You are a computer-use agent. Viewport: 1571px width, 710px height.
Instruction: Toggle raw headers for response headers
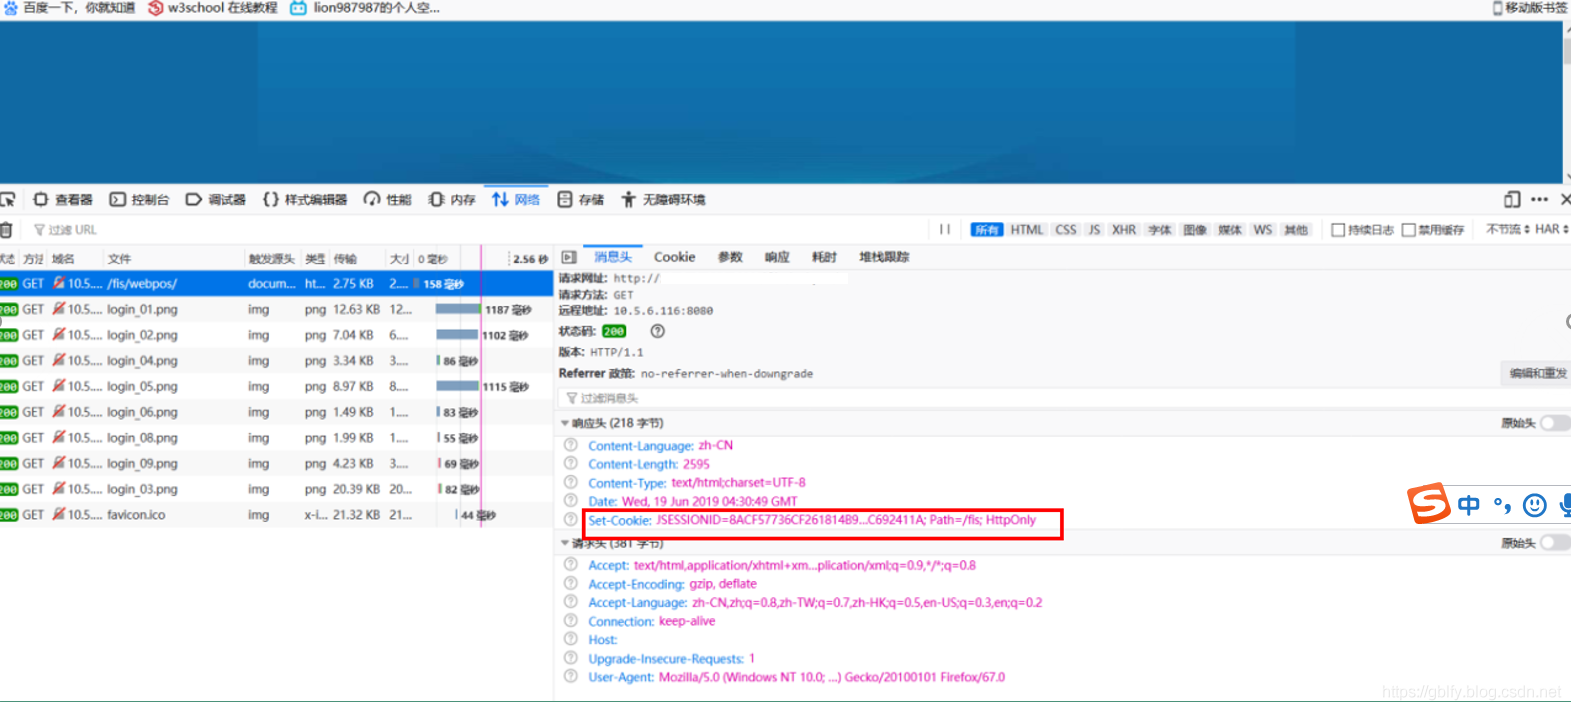coord(1555,423)
